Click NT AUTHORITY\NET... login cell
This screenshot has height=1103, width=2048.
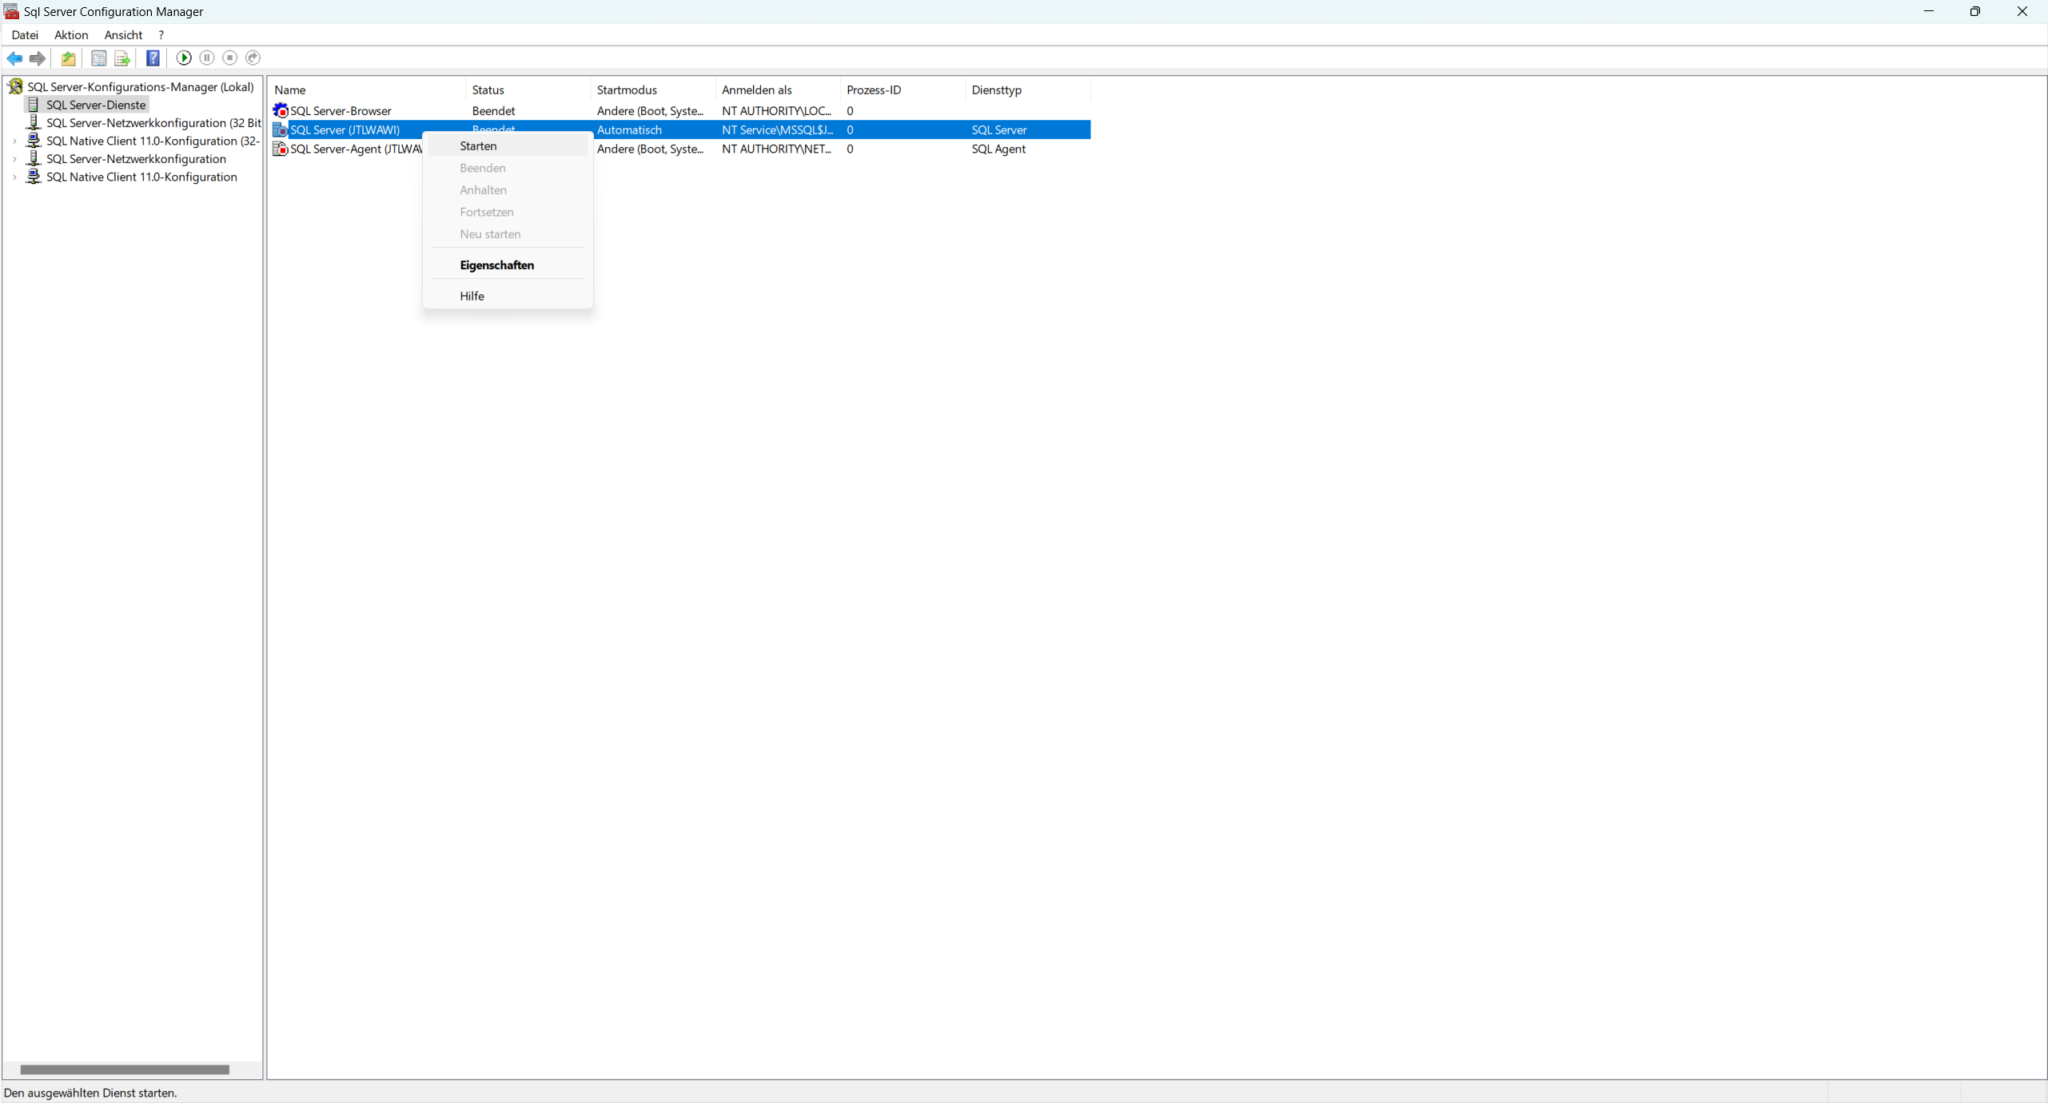[x=776, y=149]
